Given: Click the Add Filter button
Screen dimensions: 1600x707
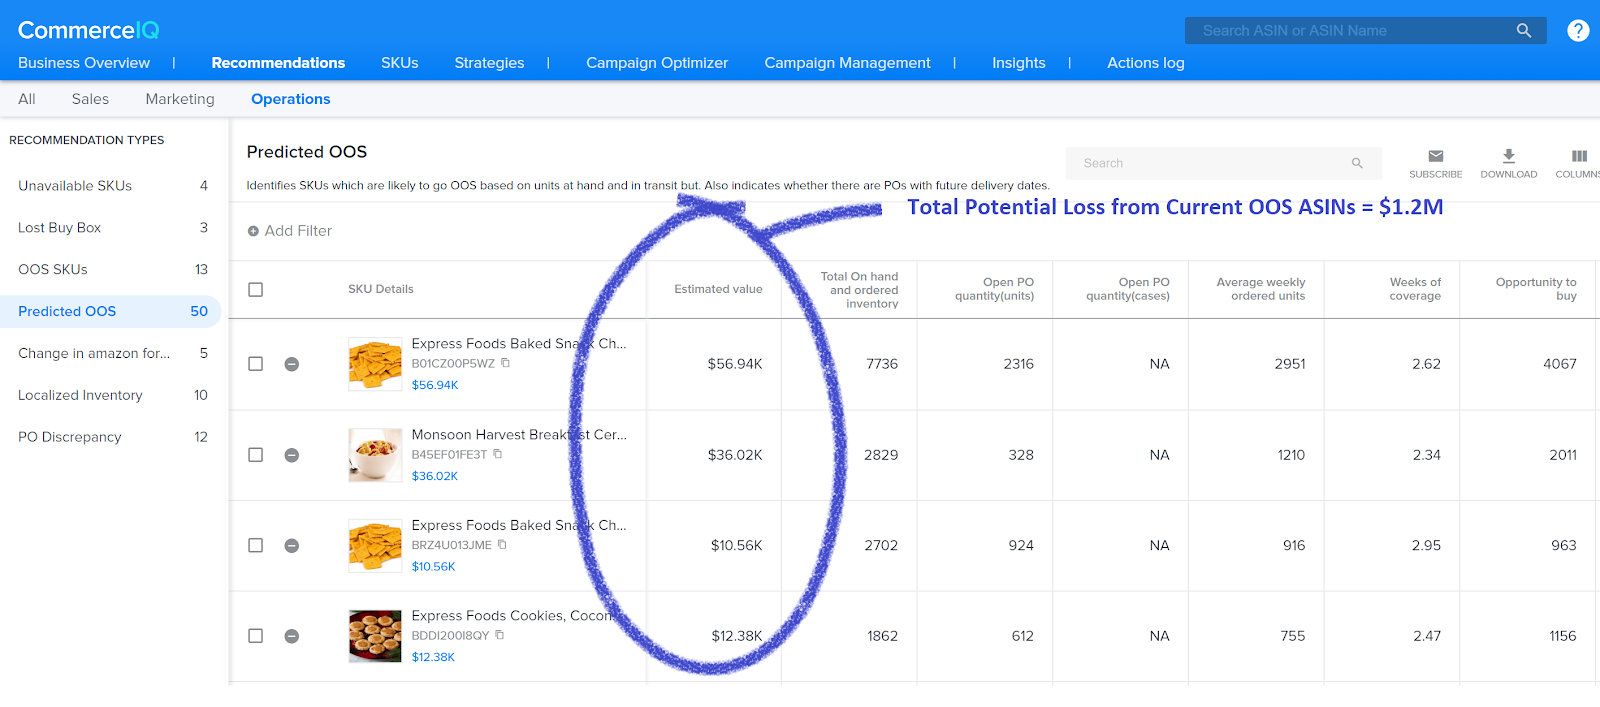Looking at the screenshot, I should click(x=290, y=231).
